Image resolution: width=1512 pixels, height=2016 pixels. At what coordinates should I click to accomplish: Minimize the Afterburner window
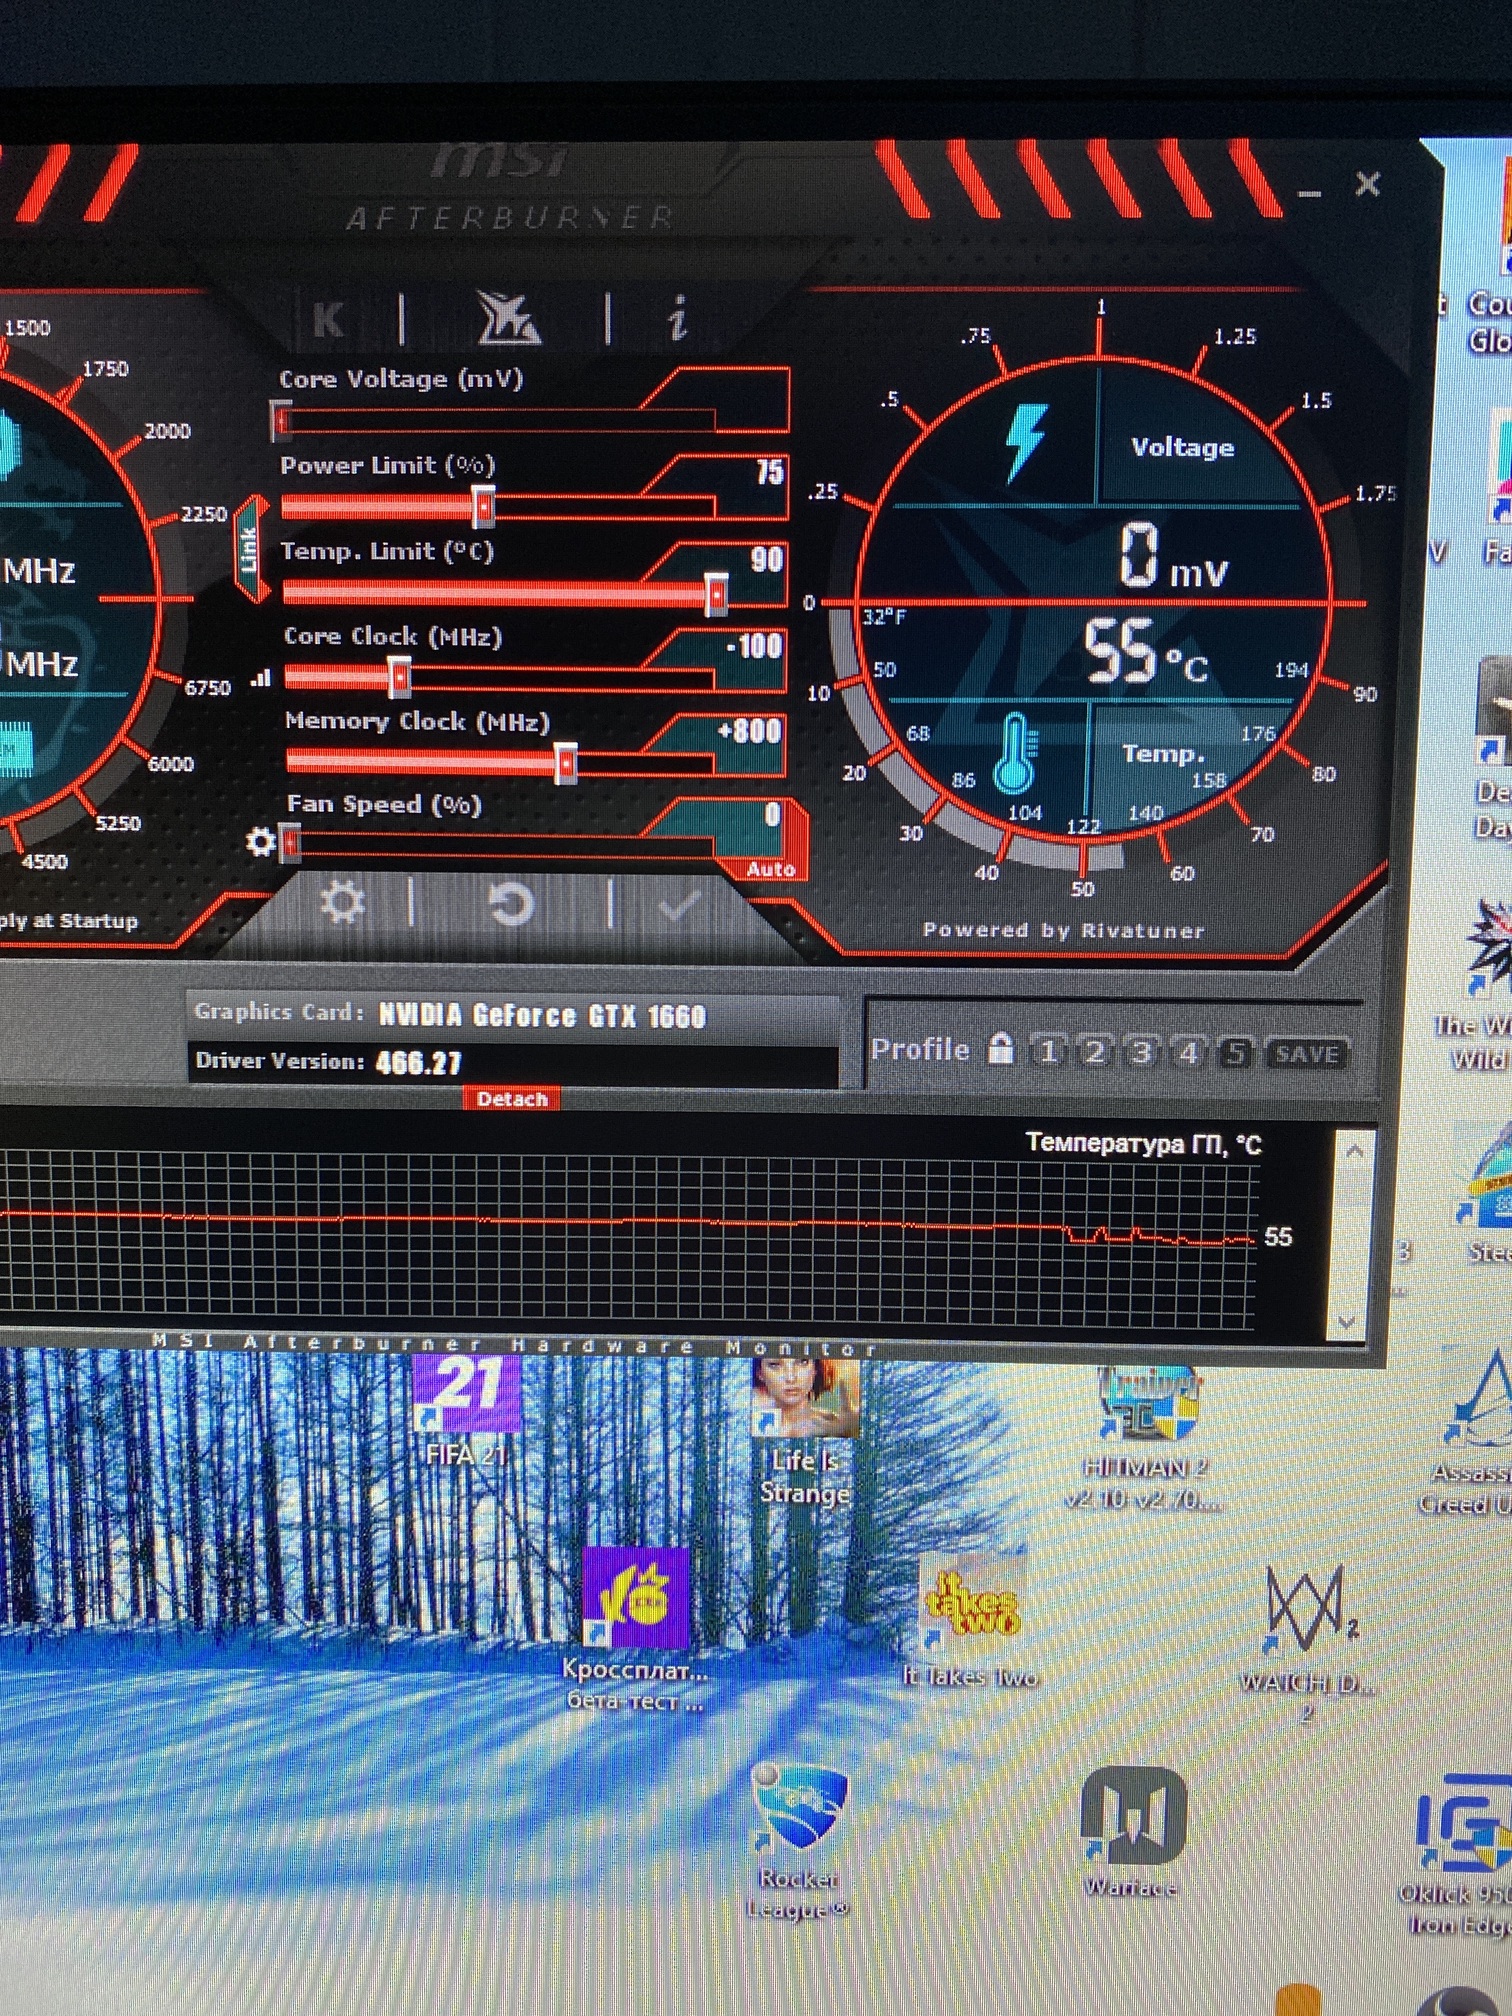[x=1309, y=192]
